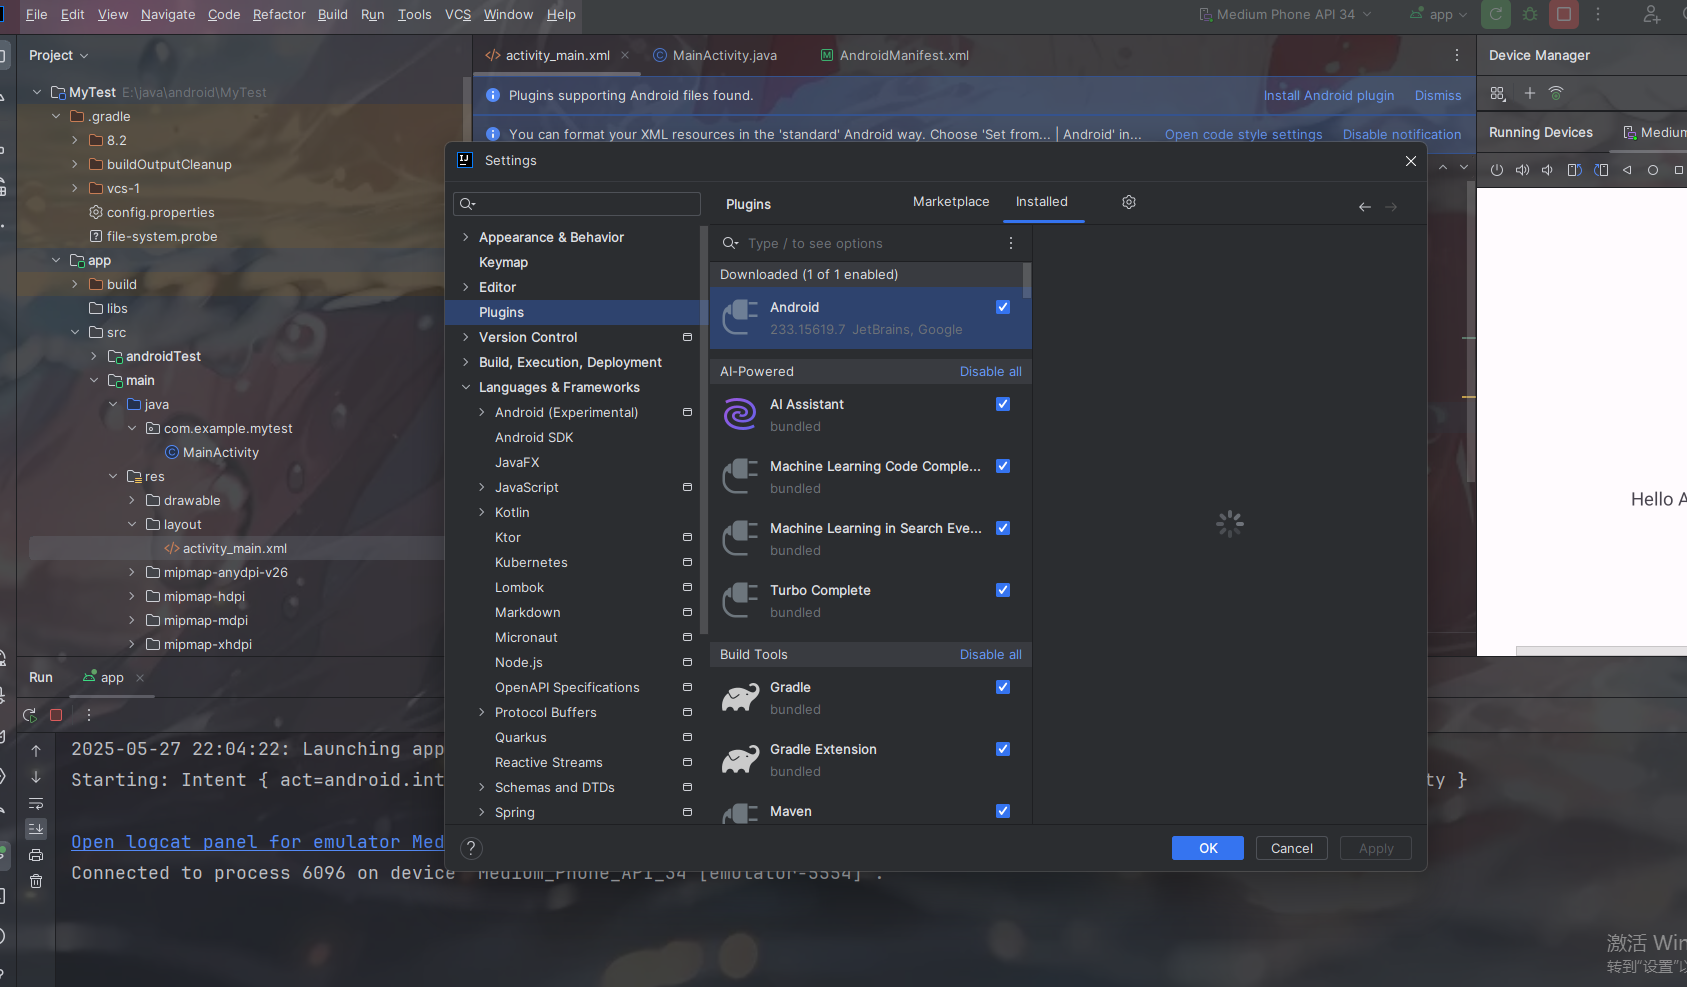Open the File menu
The width and height of the screenshot is (1687, 987).
37,14
